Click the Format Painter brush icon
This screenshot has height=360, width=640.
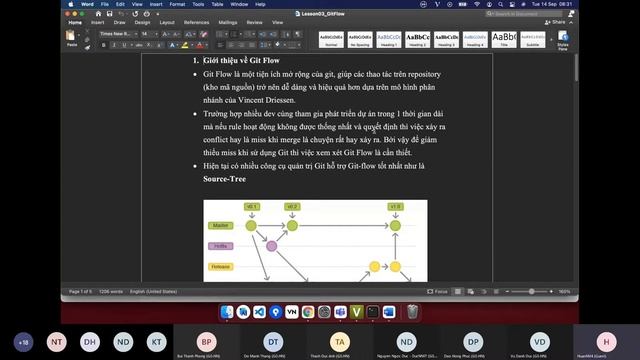[87, 48]
